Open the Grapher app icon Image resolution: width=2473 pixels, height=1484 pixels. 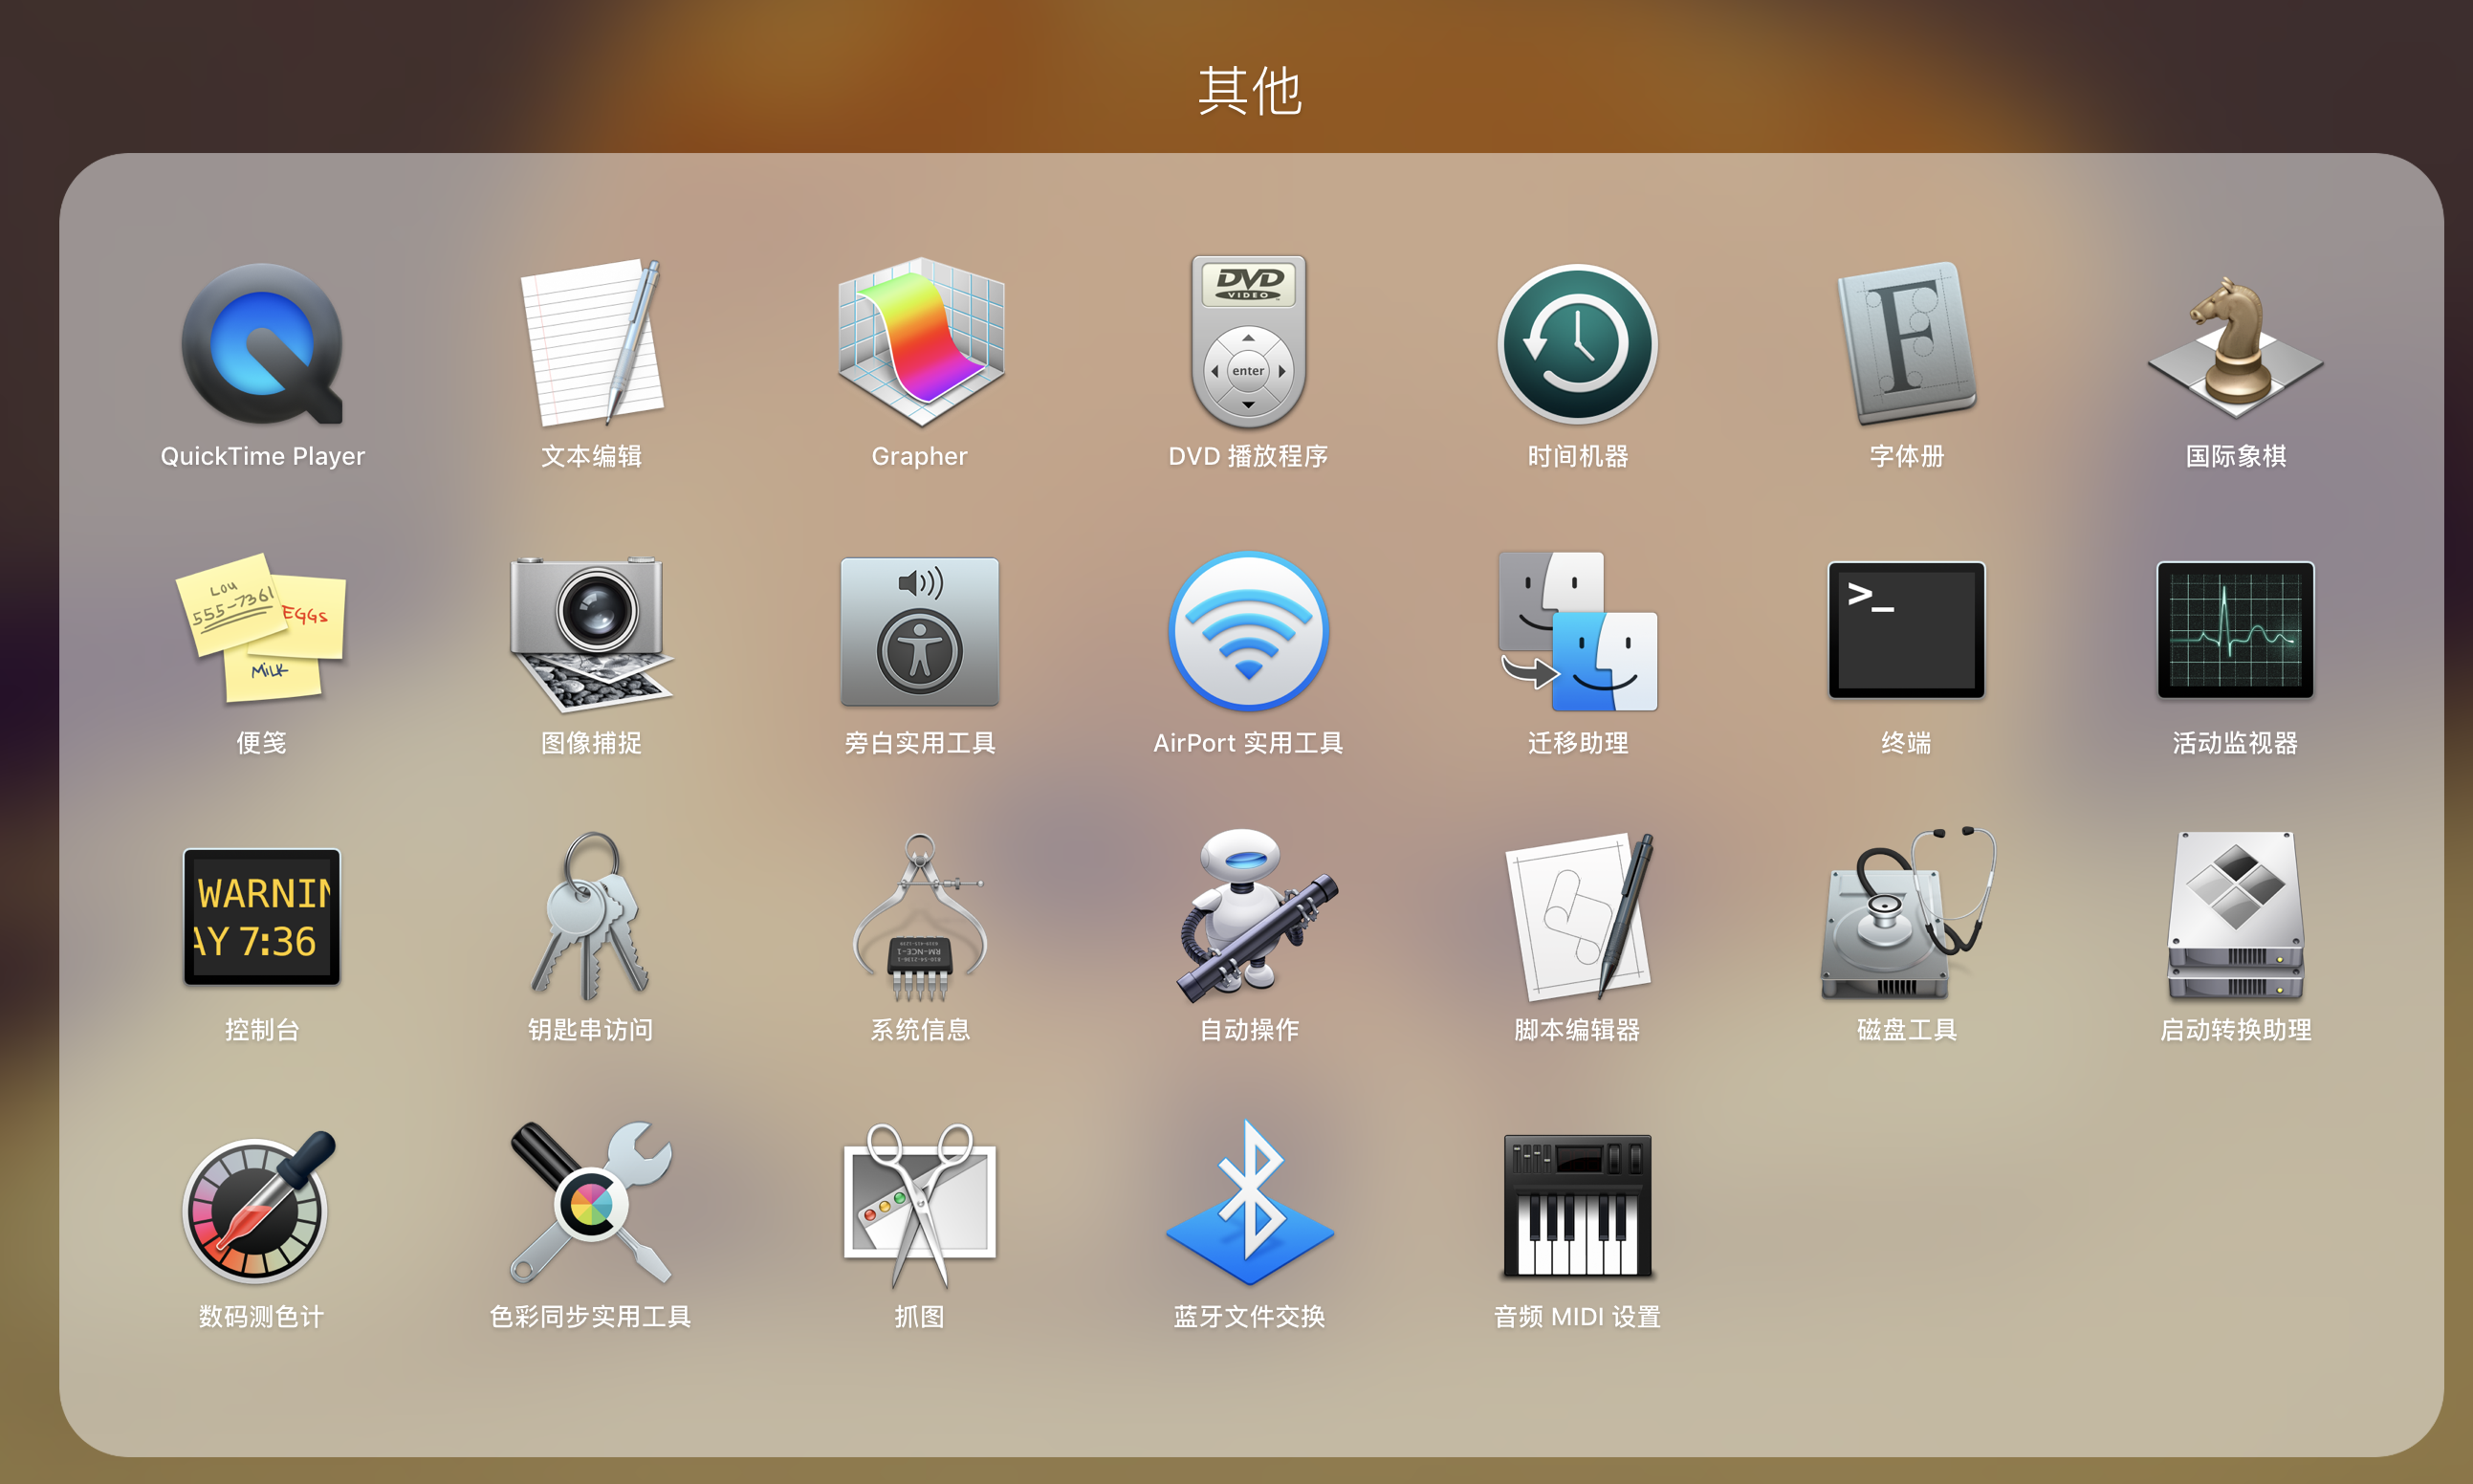pos(920,343)
